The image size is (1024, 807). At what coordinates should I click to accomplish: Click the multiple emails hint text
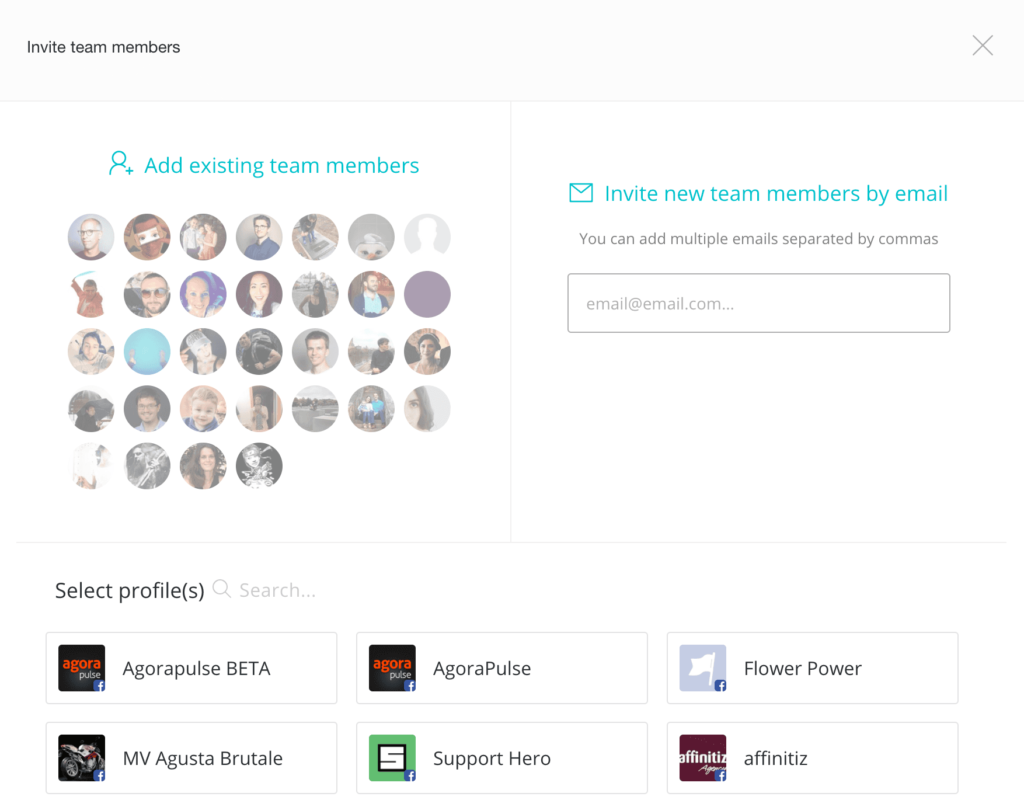[758, 239]
